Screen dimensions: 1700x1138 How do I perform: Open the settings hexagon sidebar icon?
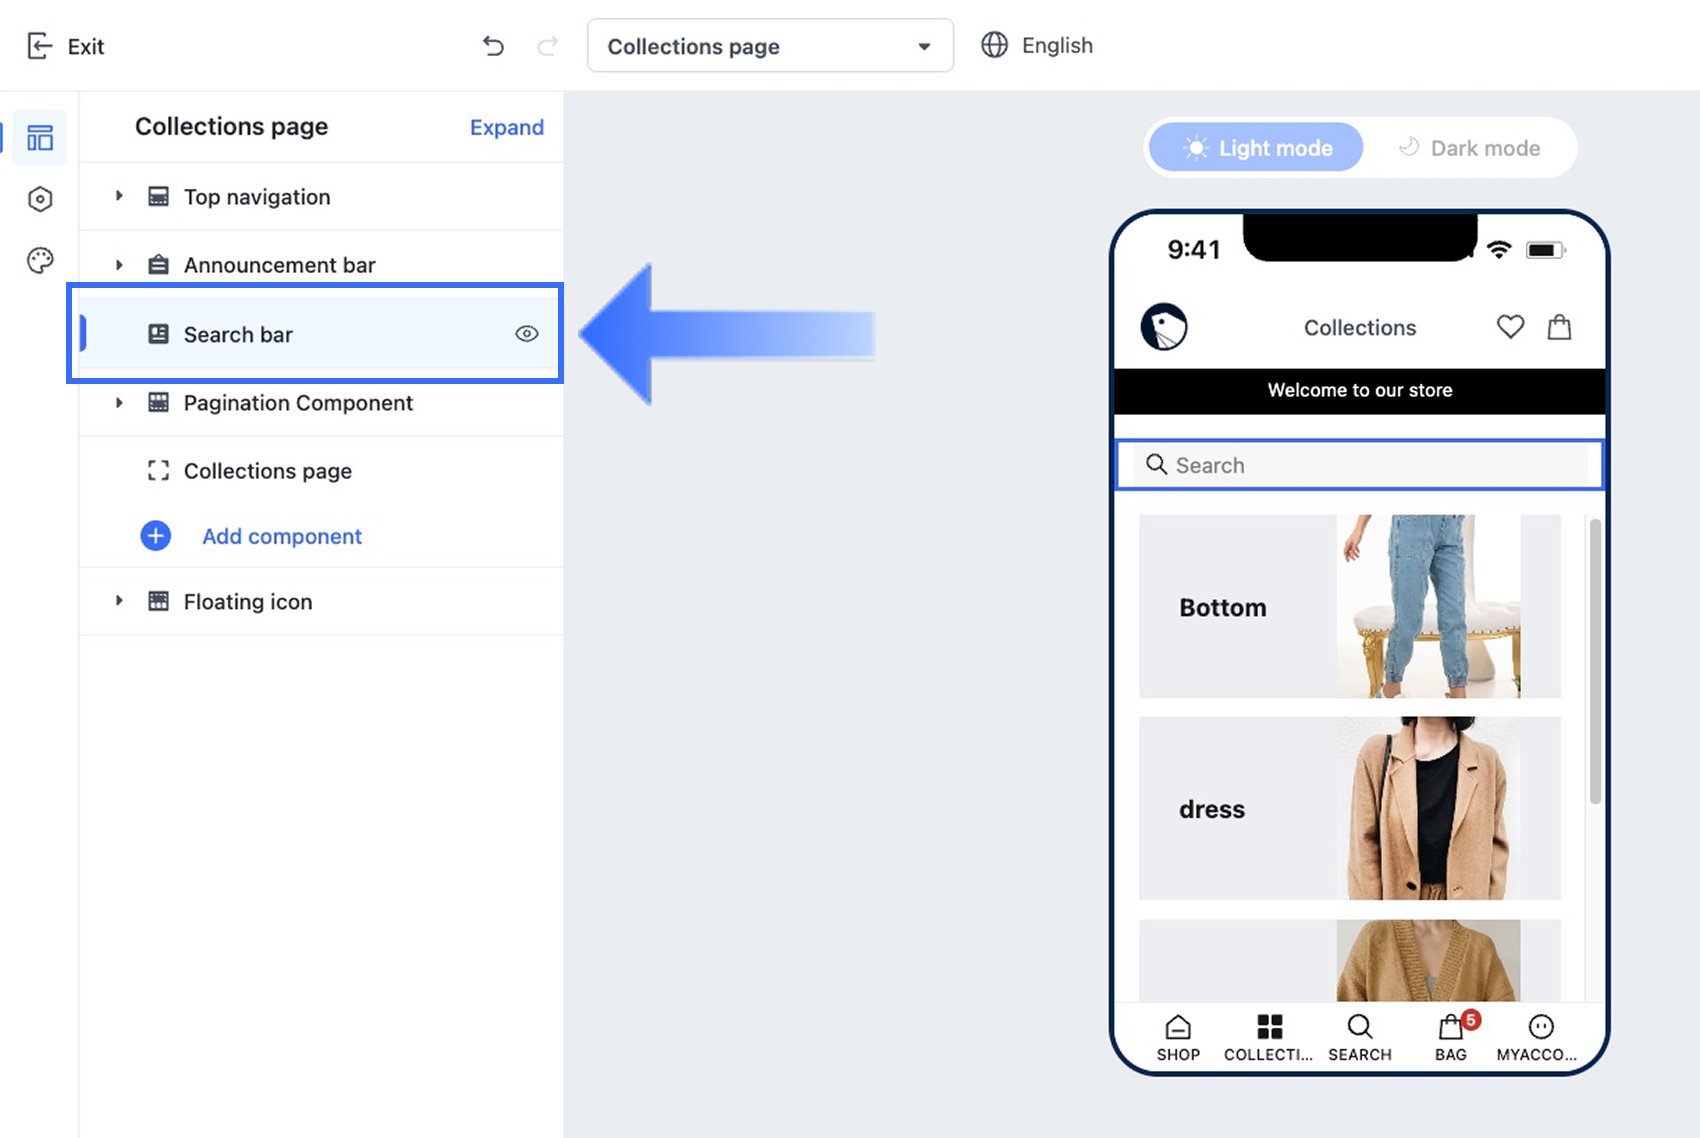pos(40,199)
